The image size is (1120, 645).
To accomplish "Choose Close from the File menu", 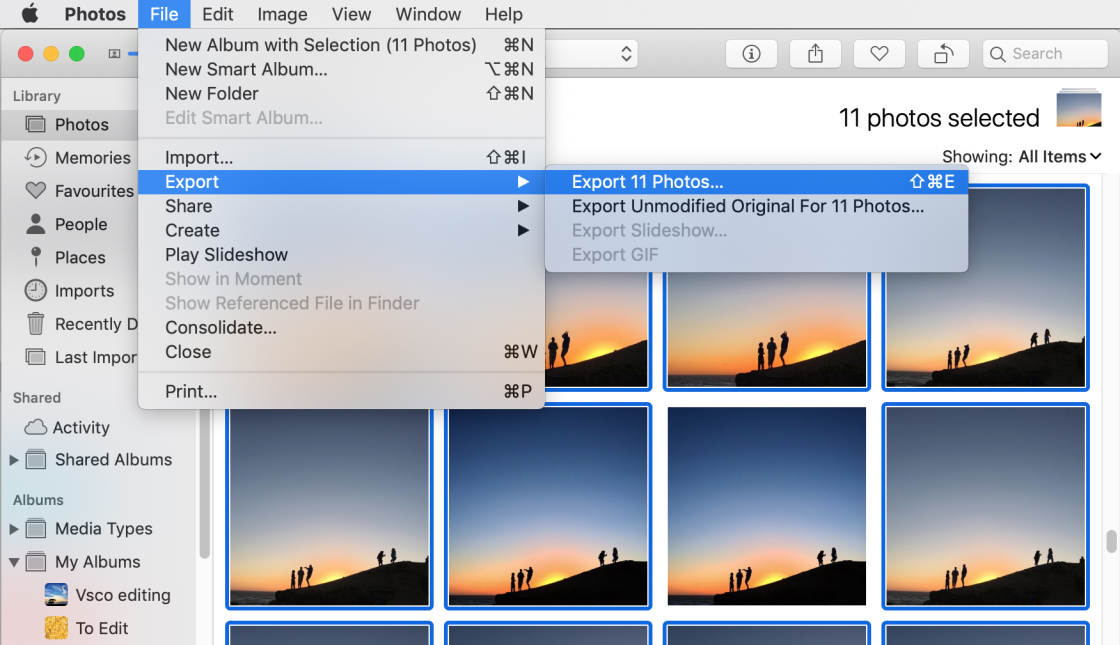I will (x=341, y=351).
